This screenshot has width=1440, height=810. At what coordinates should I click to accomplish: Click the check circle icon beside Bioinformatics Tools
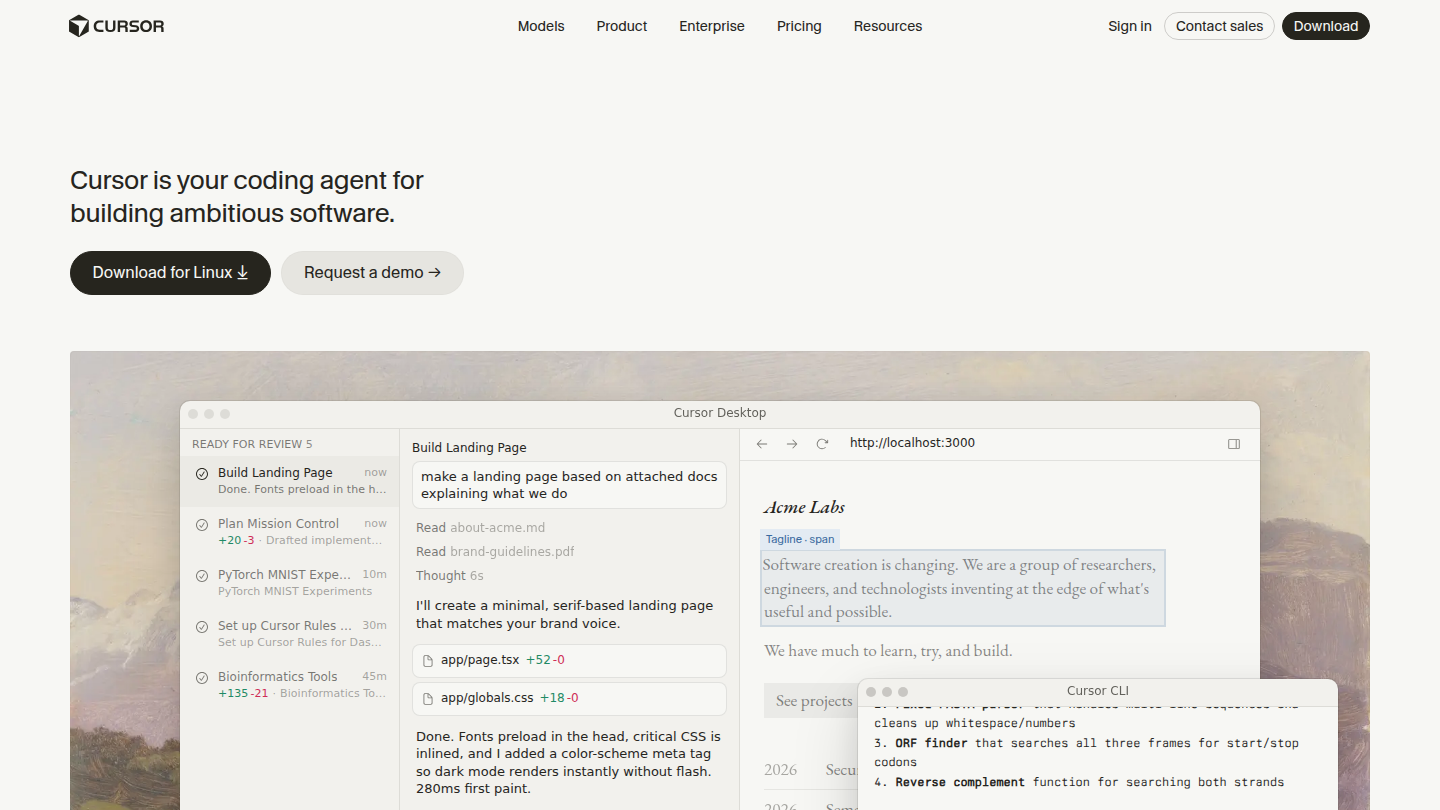pyautogui.click(x=202, y=678)
